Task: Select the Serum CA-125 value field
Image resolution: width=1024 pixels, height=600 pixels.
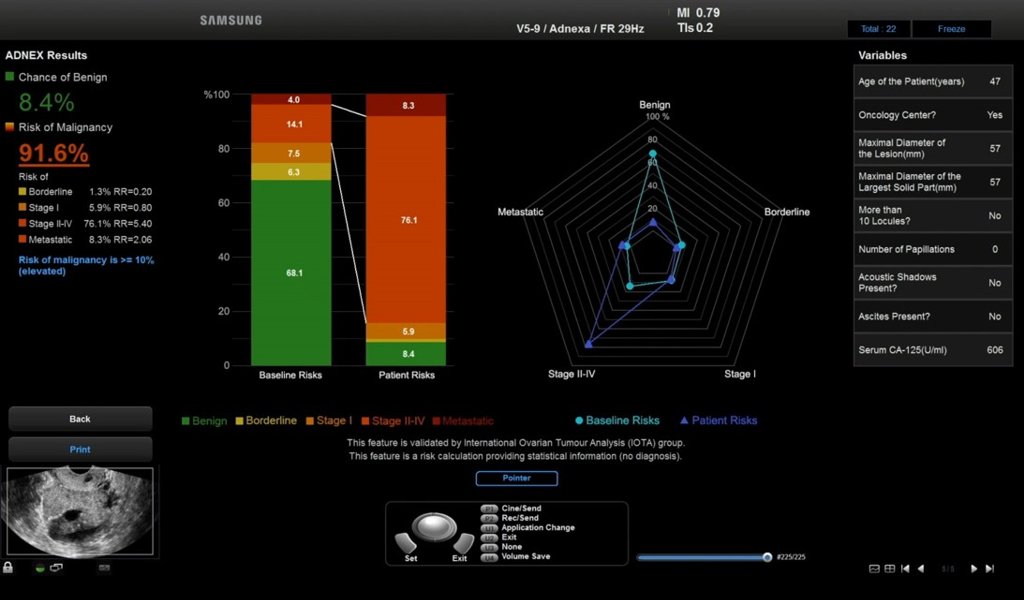Action: 933,350
